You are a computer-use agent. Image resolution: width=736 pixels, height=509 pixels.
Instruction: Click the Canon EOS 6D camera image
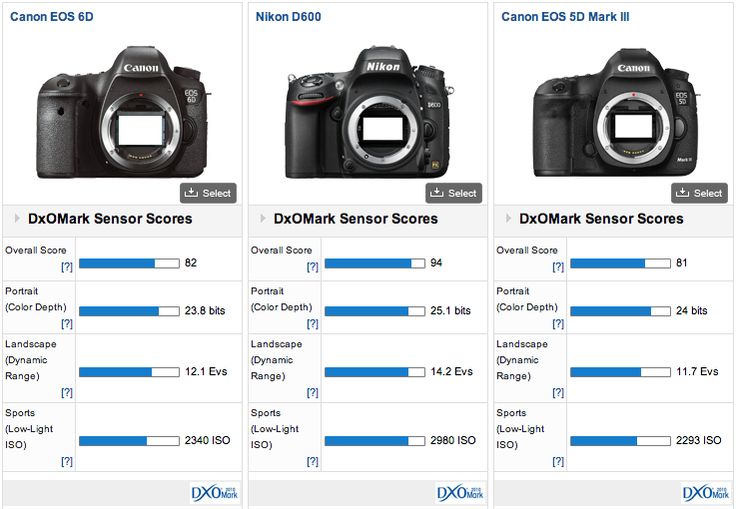(x=124, y=112)
